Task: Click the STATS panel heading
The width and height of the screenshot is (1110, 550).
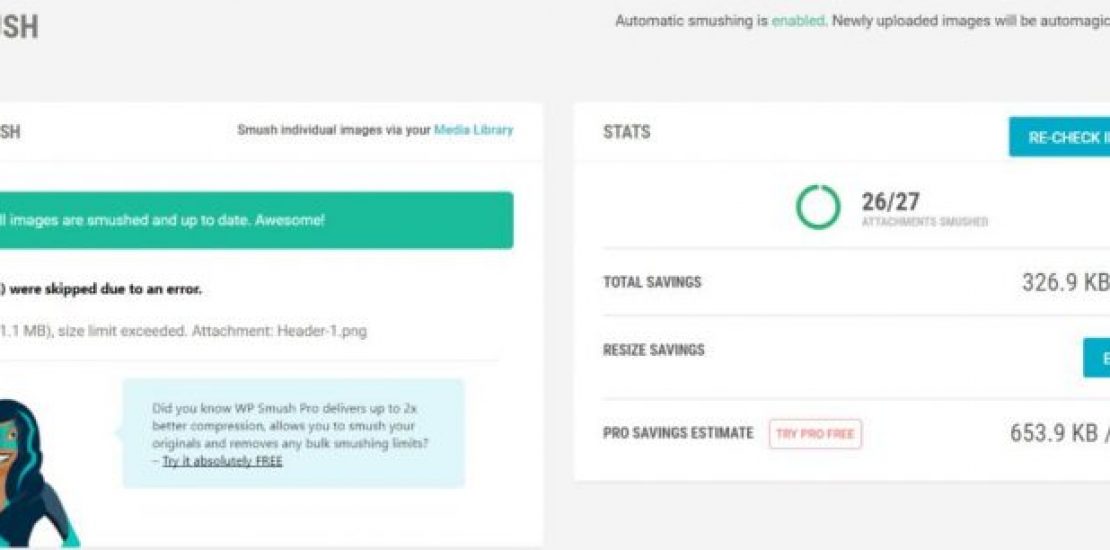Action: (627, 132)
